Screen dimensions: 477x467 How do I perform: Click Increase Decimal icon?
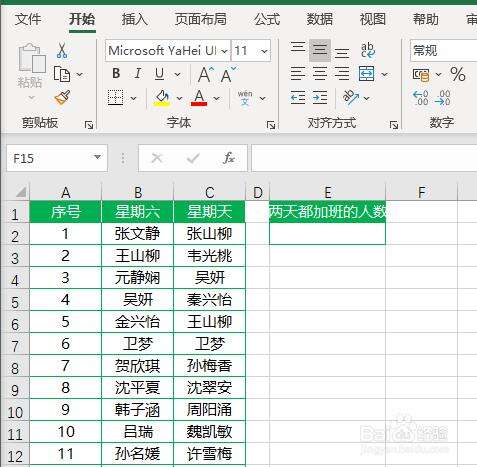tap(421, 98)
